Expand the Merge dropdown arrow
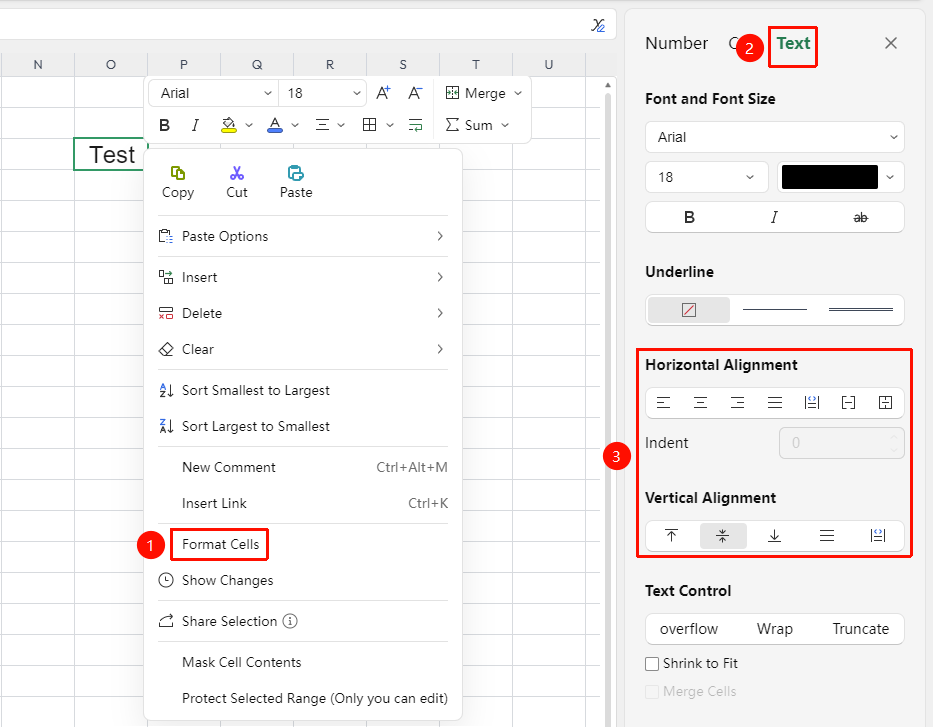The image size is (933, 727). (518, 93)
